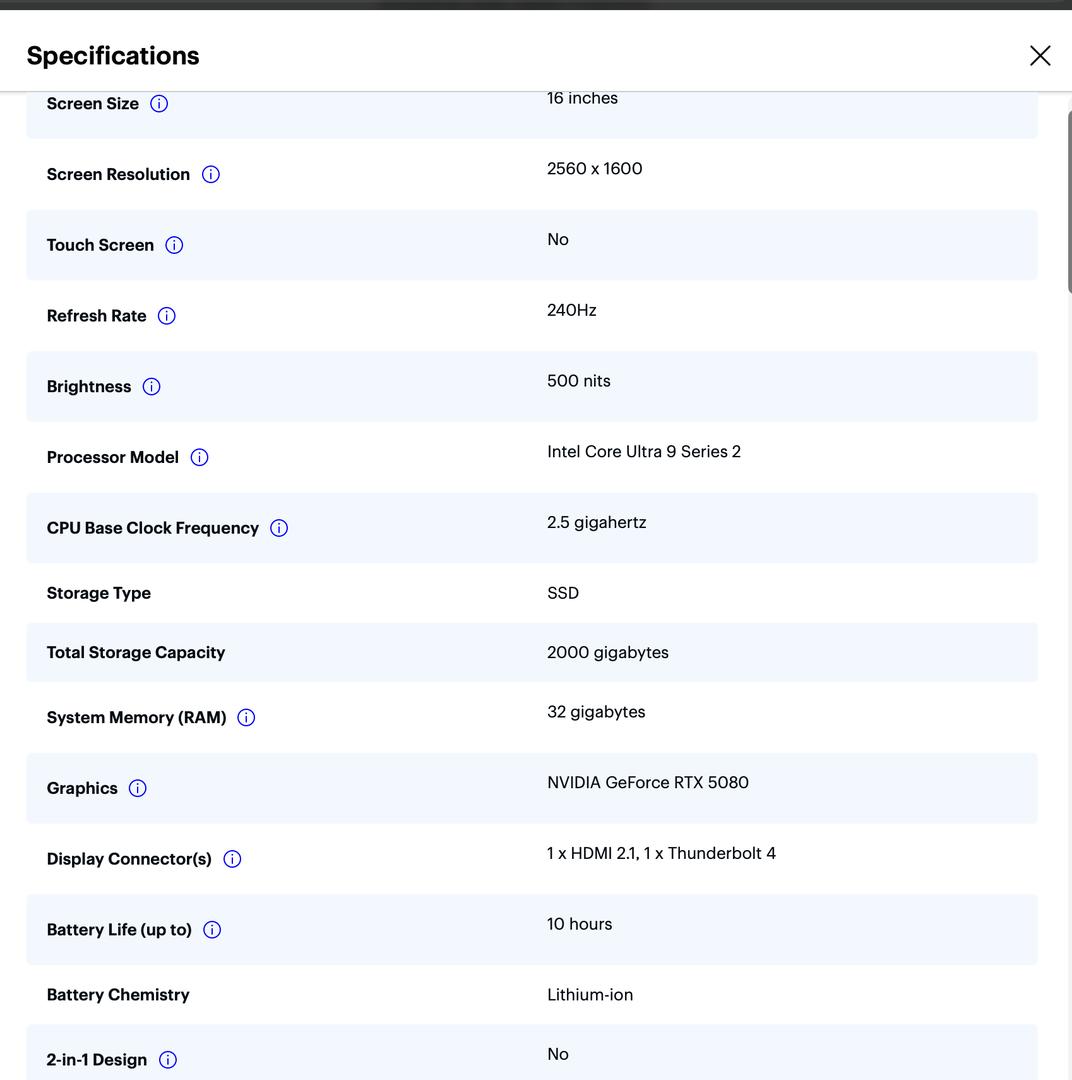The height and width of the screenshot is (1080, 1072).
Task: Open the Screen Resolution info tooltip icon
Action: tap(211, 174)
